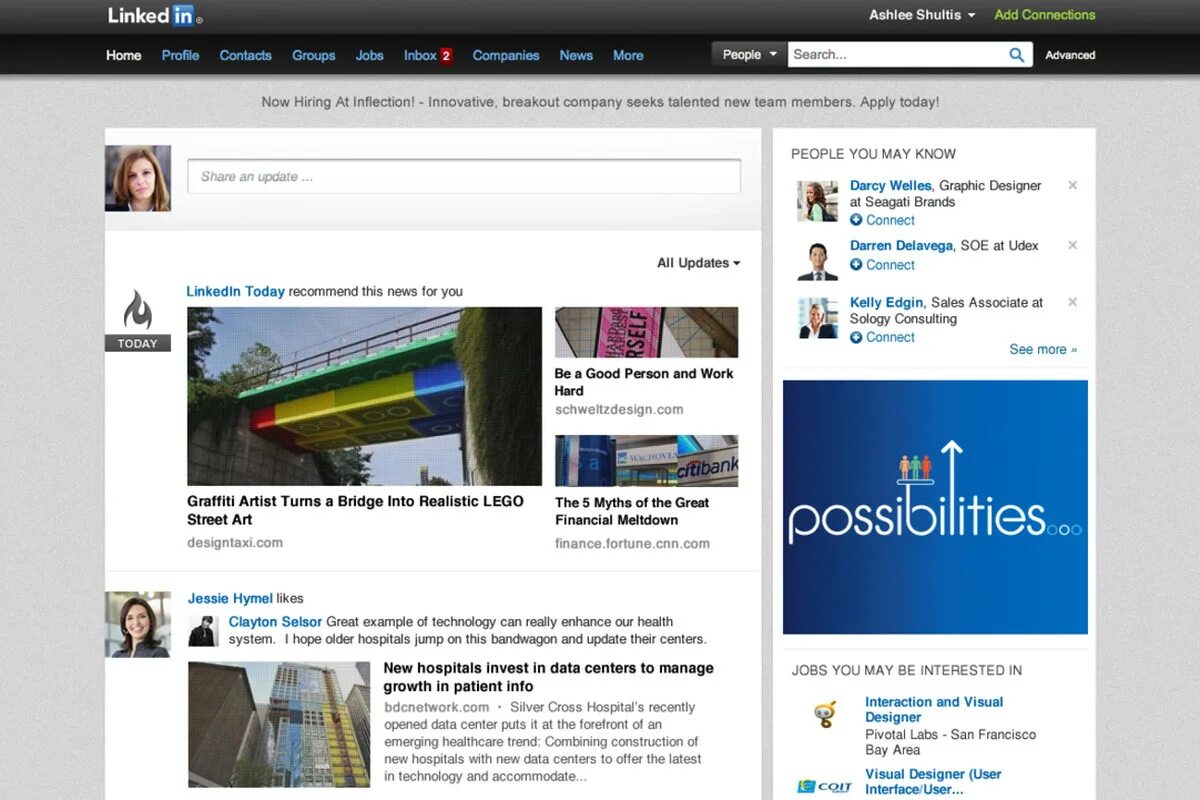Viewport: 1200px width, 800px height.
Task: Open the Inbox
Action: point(420,55)
